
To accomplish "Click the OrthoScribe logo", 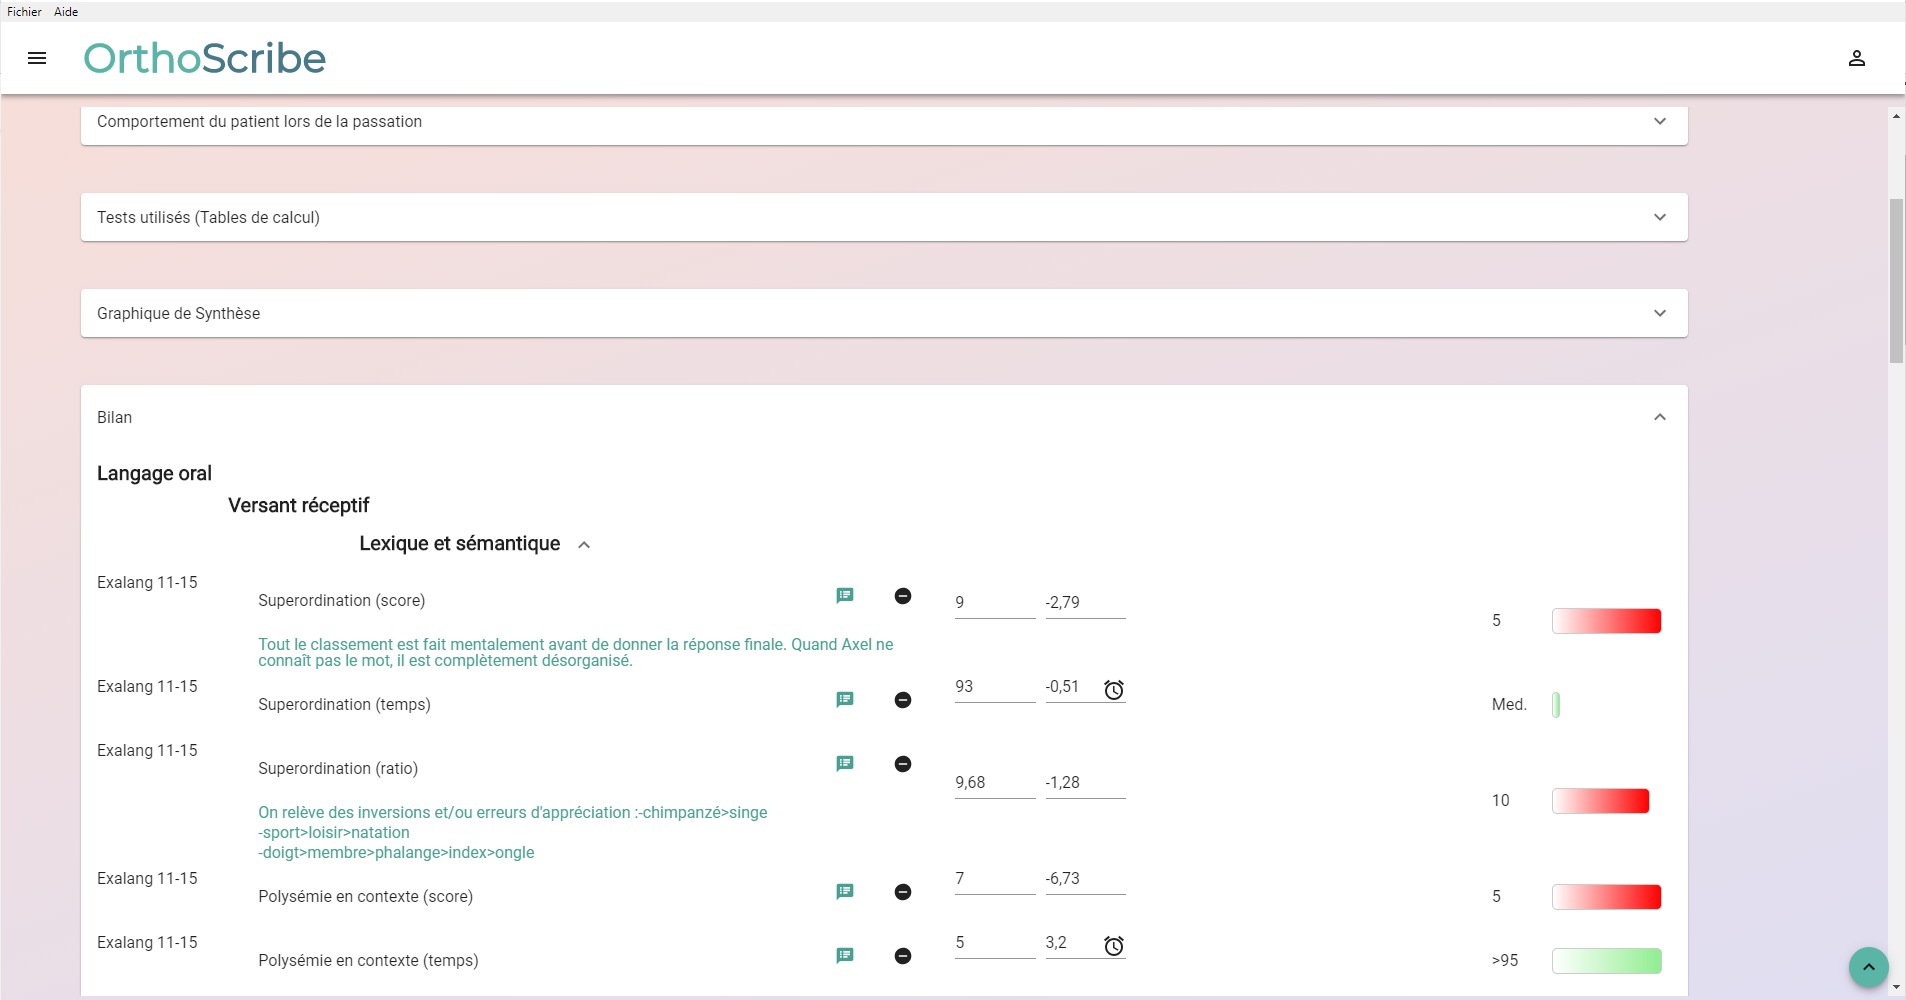I will 205,59.
